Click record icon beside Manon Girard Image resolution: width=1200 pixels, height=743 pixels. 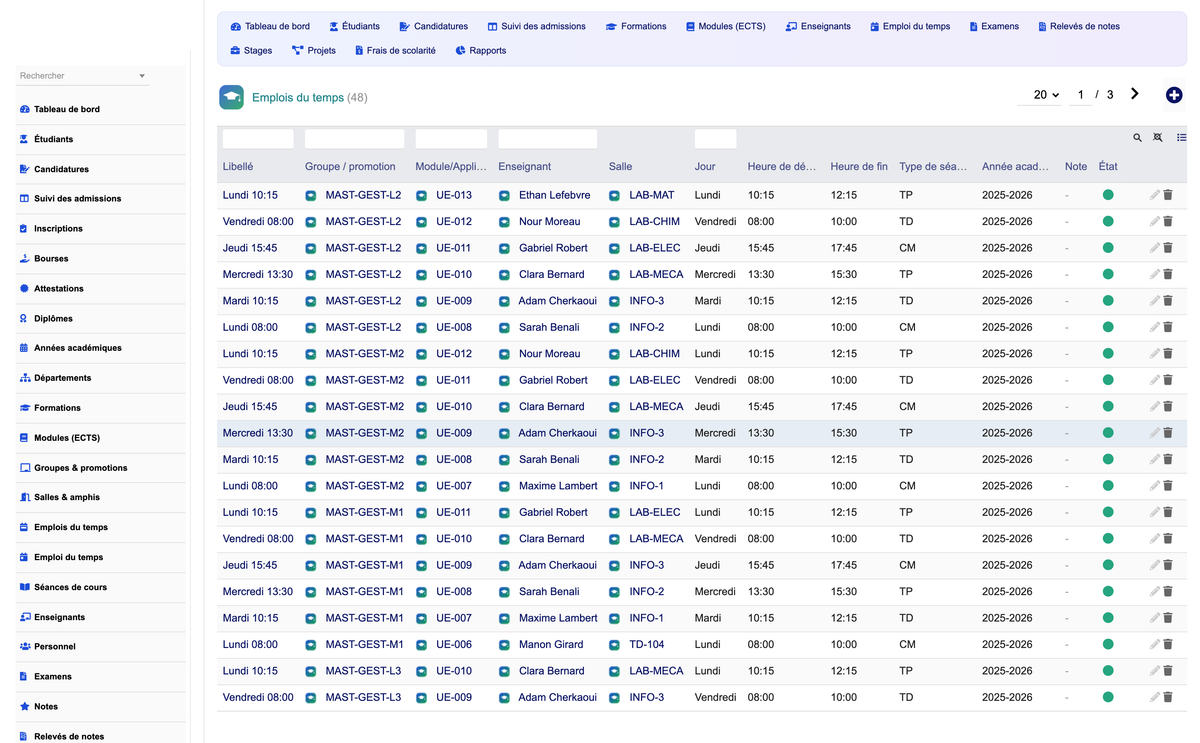click(x=504, y=645)
